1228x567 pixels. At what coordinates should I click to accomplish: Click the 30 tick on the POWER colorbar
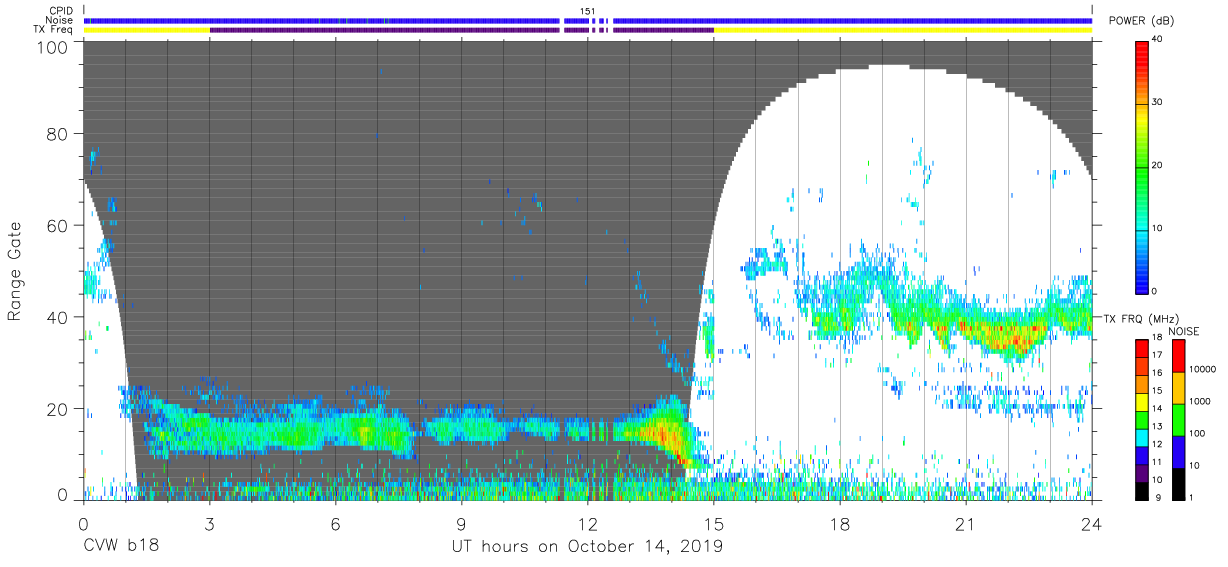(x=1159, y=102)
